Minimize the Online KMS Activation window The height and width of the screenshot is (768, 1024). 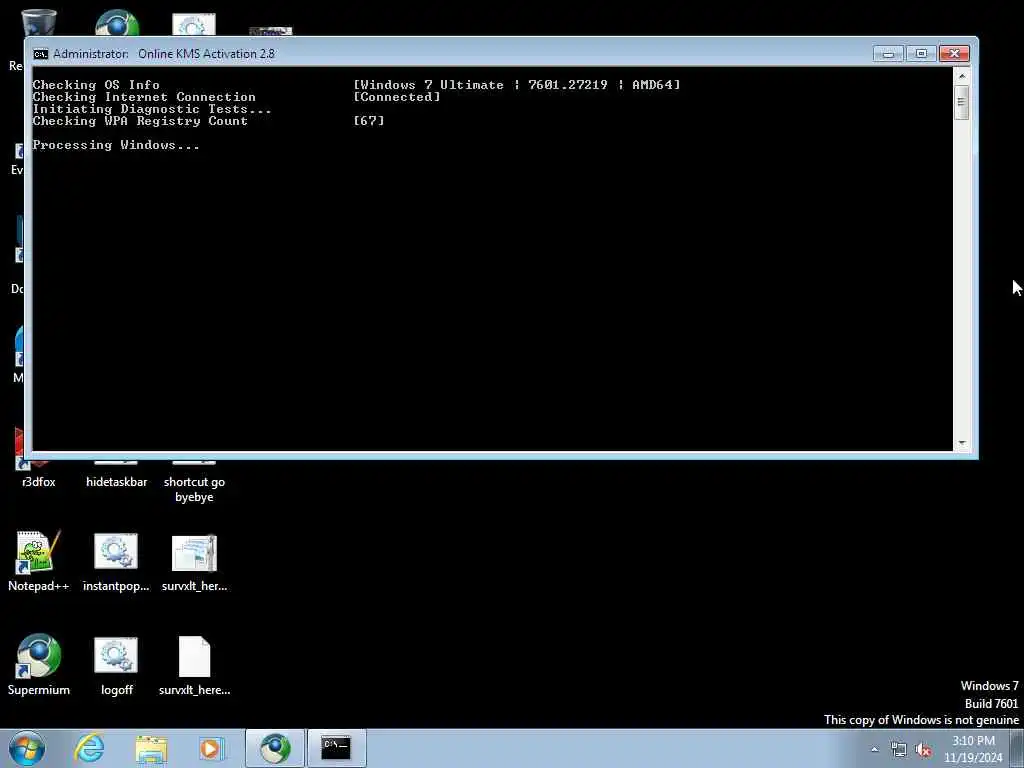click(x=888, y=54)
